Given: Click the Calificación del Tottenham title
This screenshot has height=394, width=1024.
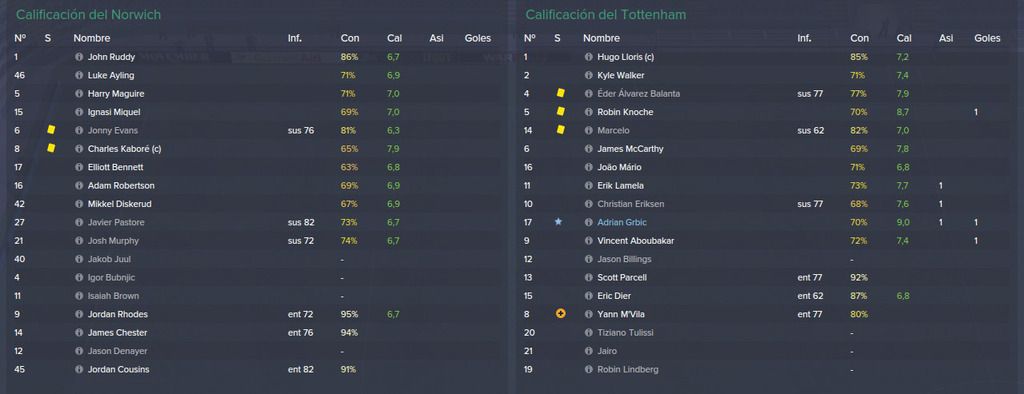Looking at the screenshot, I should click(x=605, y=14).
